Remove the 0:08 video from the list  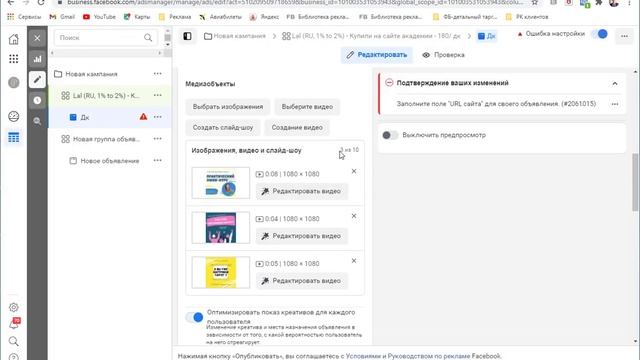[x=354, y=171]
